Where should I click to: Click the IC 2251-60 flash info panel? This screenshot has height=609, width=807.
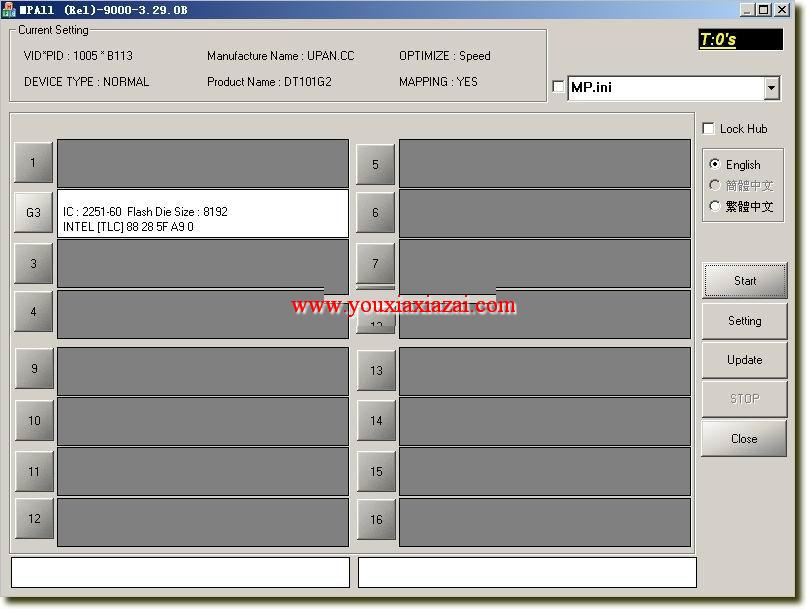point(203,214)
